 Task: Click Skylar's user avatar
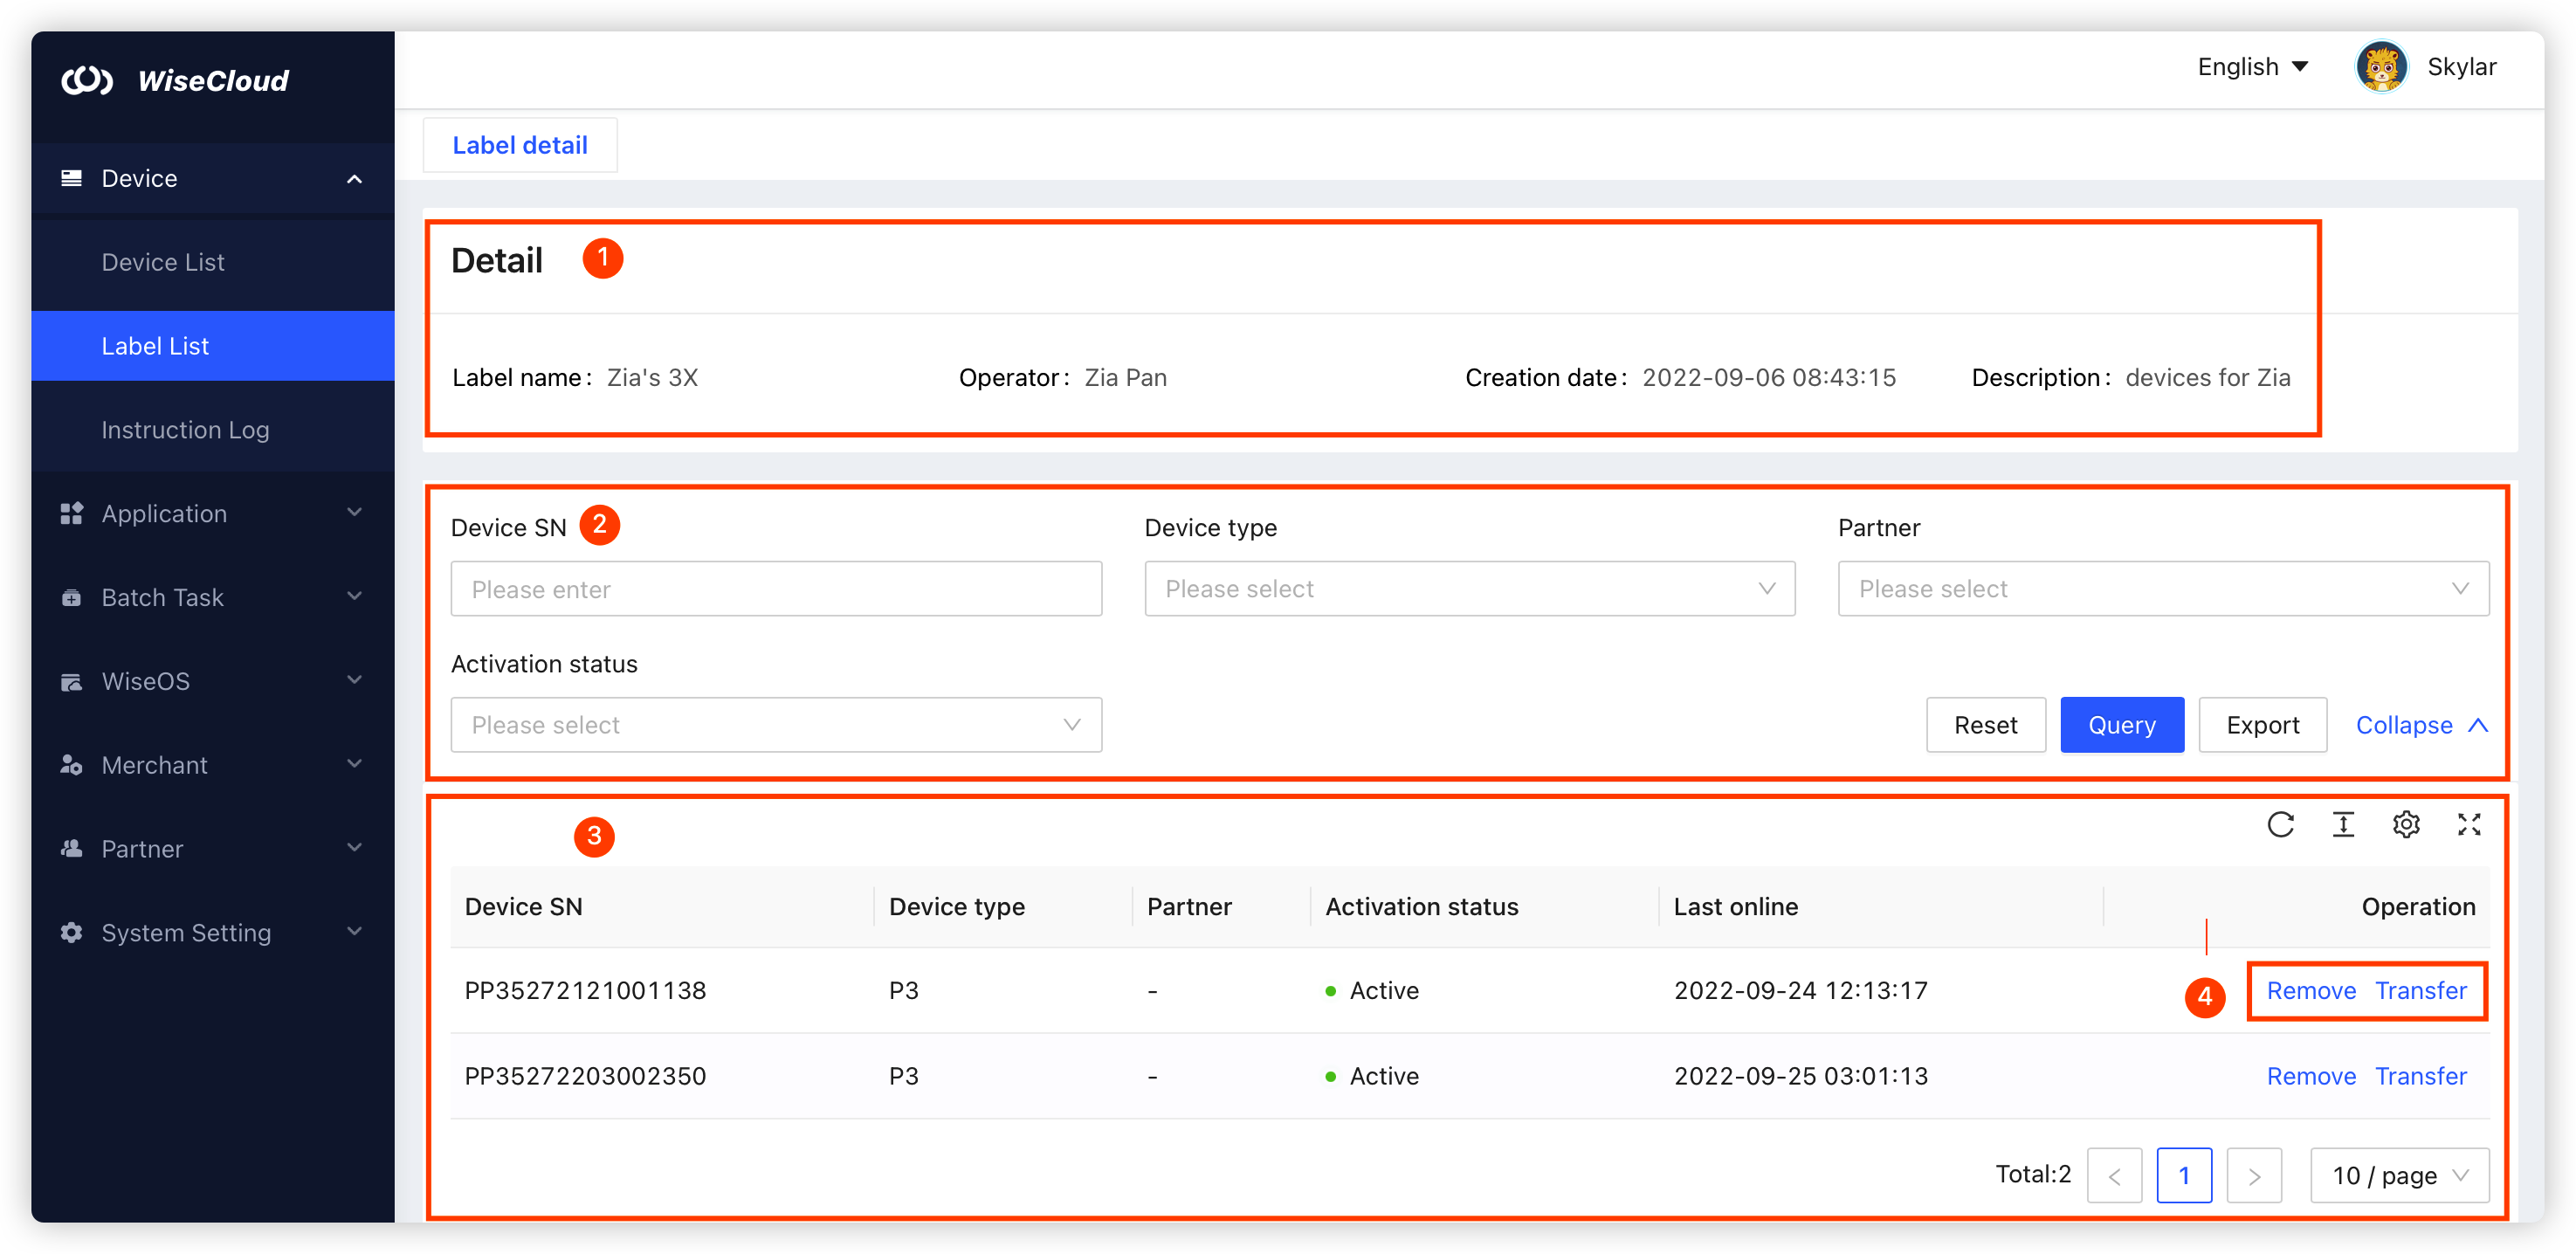tap(2381, 67)
